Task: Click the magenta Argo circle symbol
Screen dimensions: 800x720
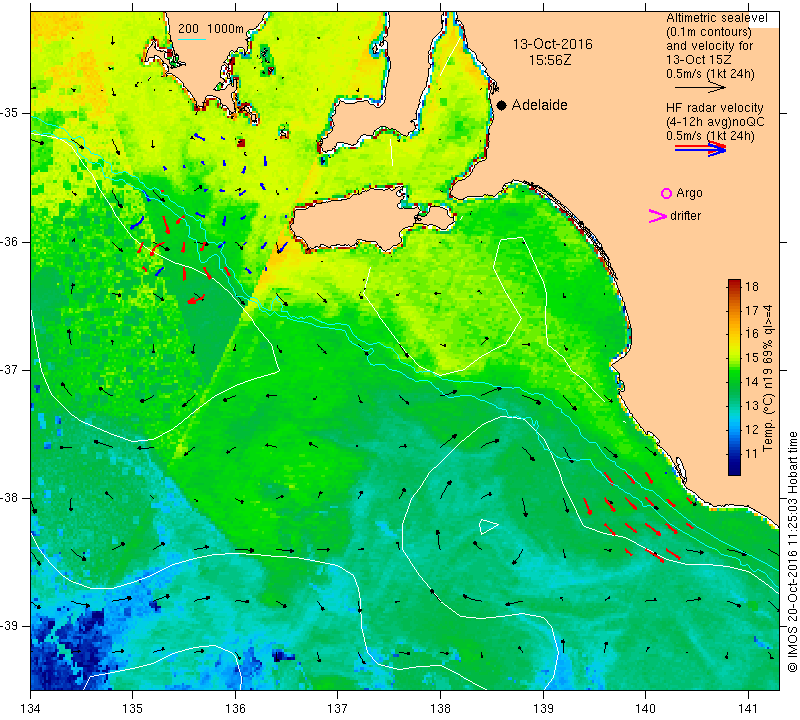Action: tap(666, 193)
